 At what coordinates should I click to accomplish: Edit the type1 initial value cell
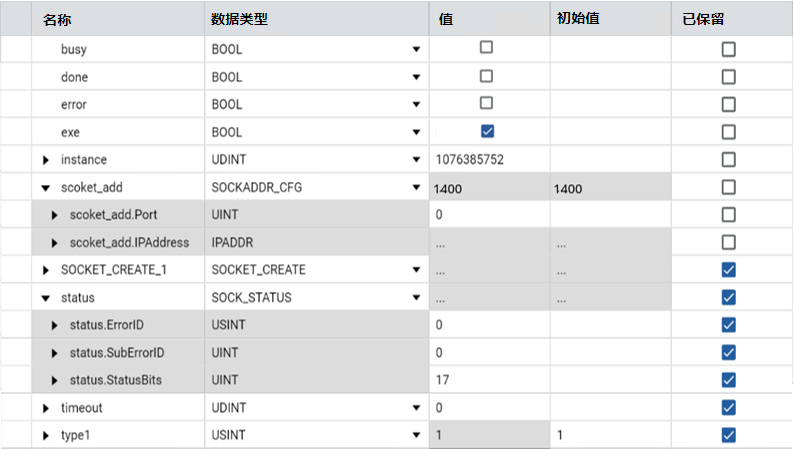(x=608, y=435)
